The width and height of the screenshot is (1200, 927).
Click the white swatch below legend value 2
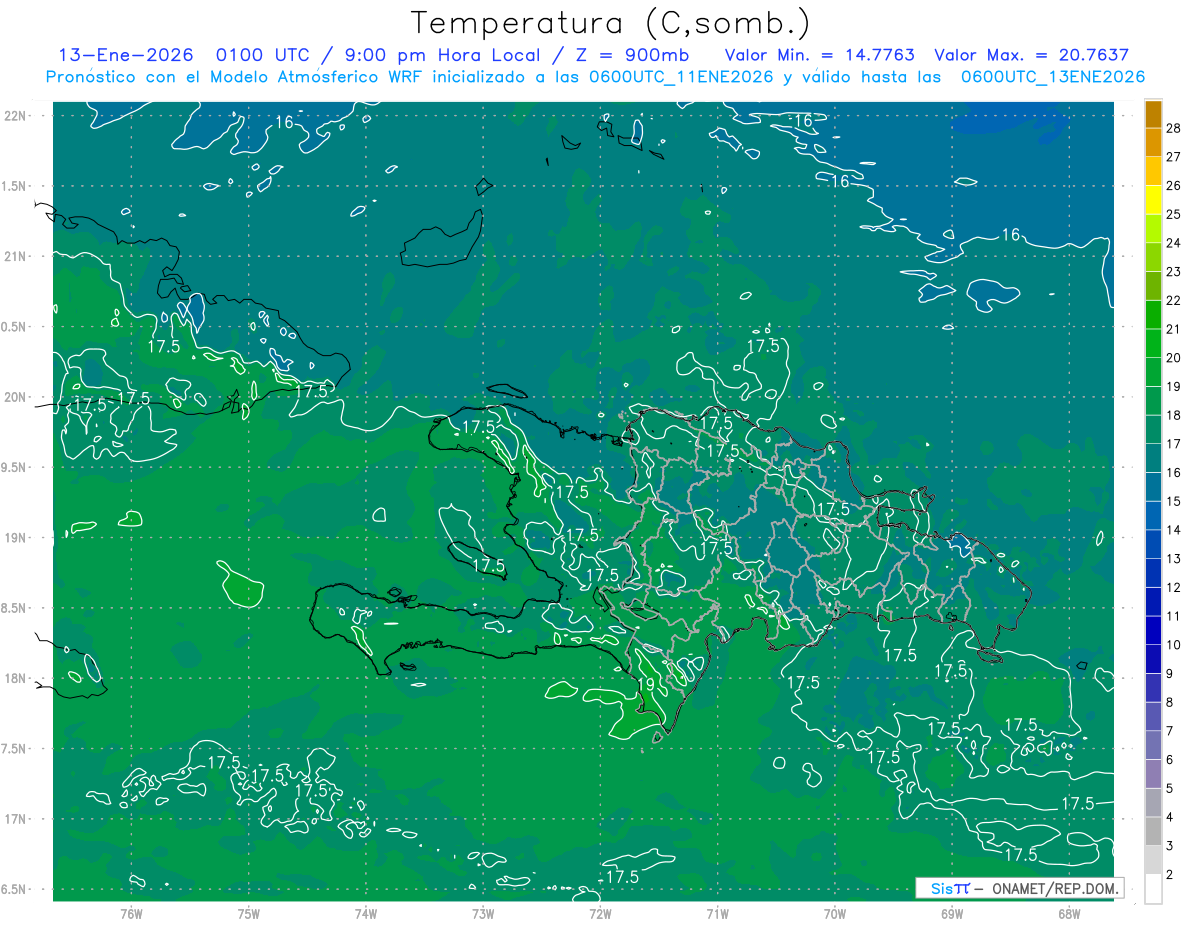click(1153, 889)
